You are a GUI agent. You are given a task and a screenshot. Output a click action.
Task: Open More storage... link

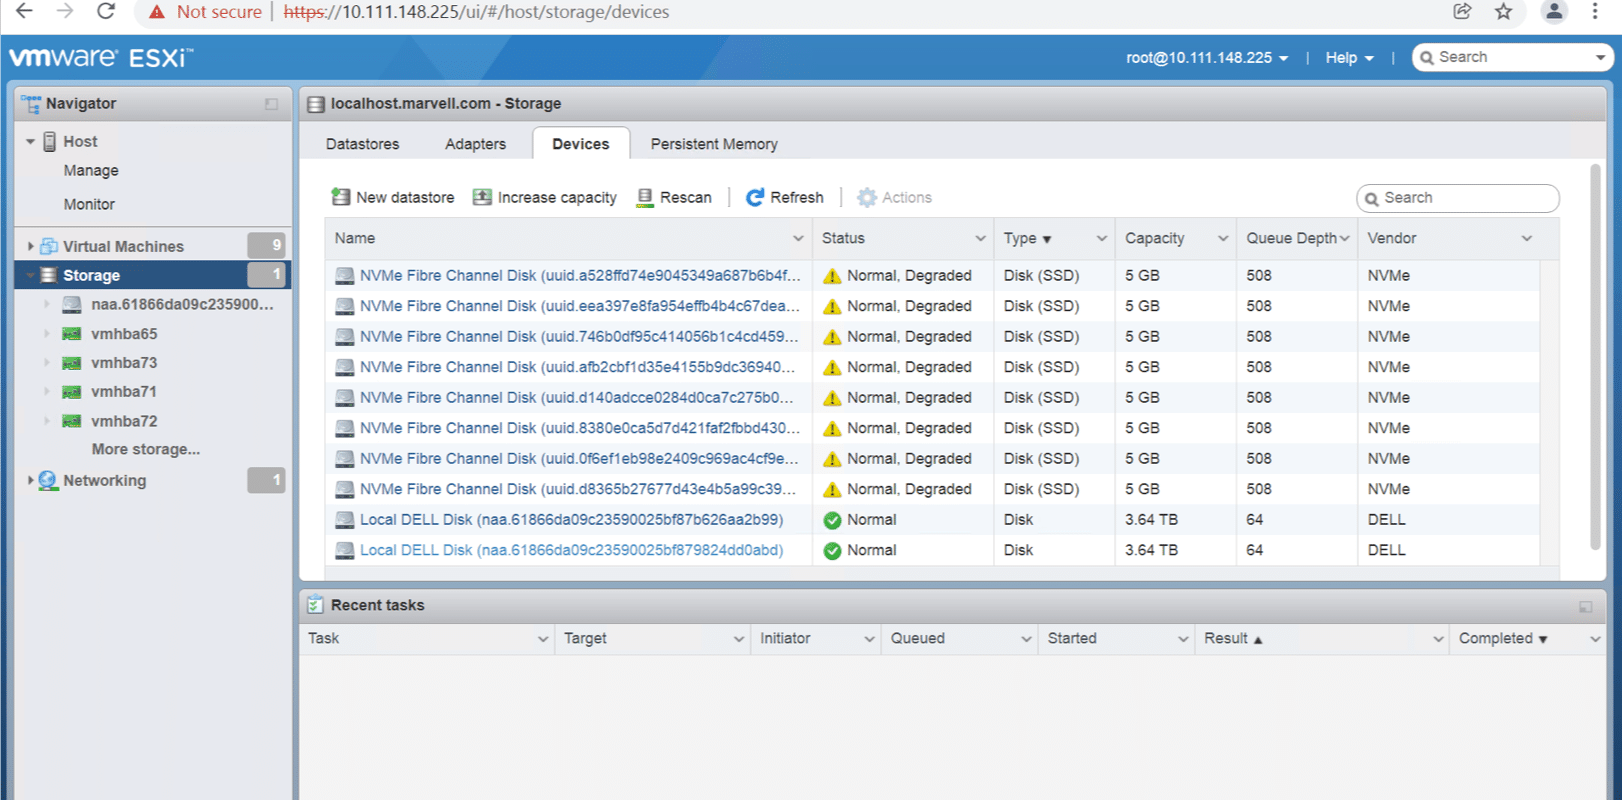pos(146,450)
